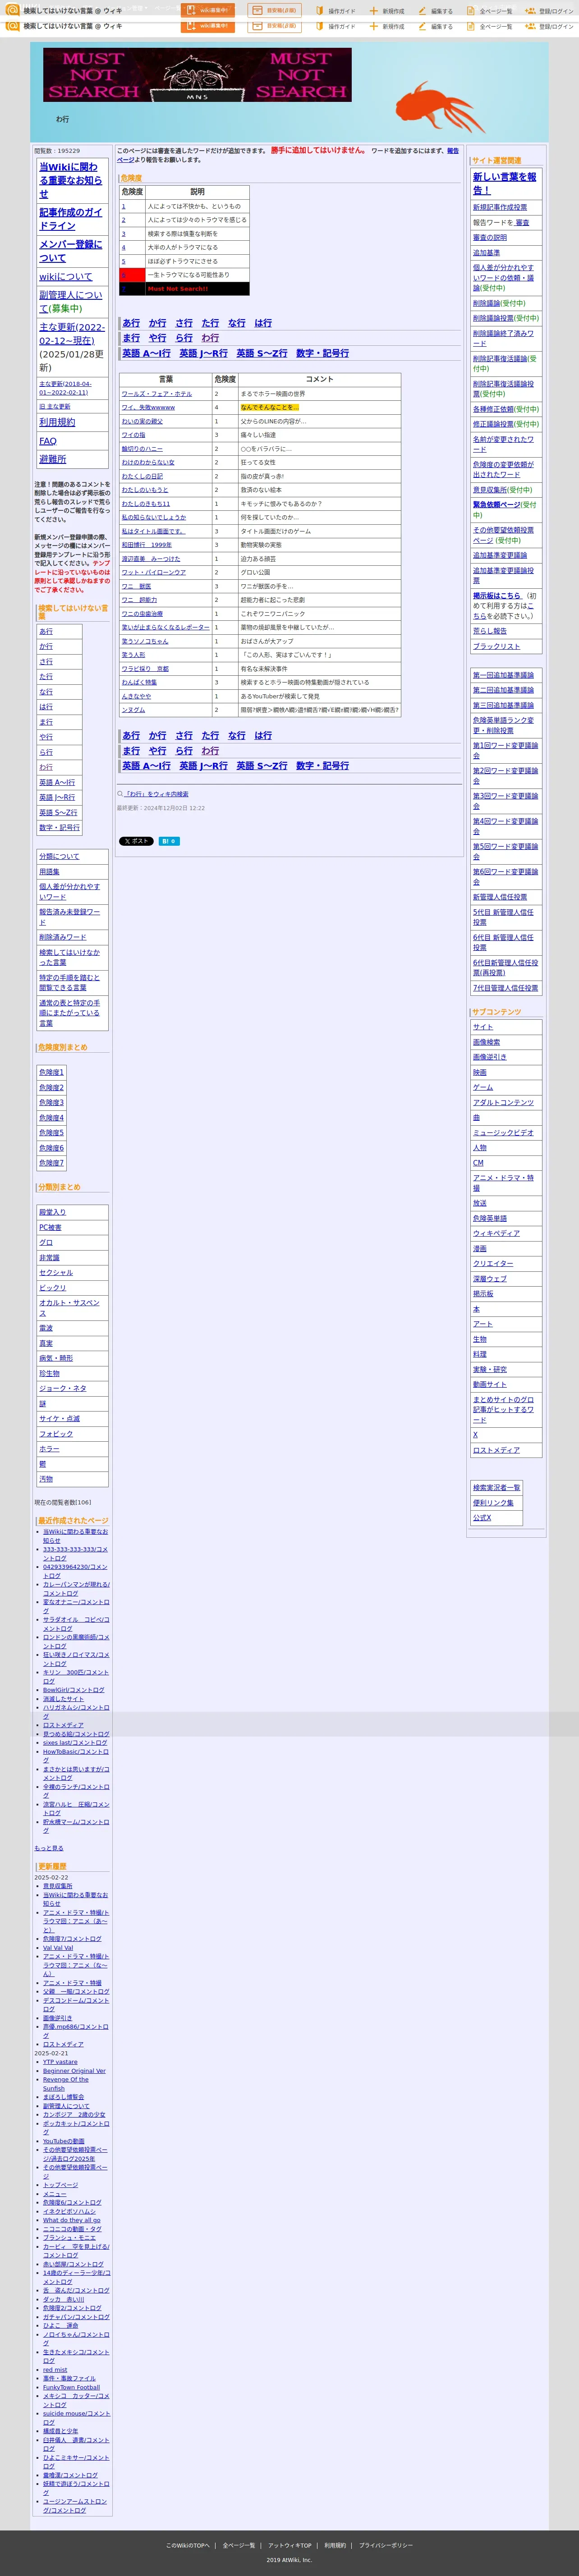Select the 汚物 category
579x2576 pixels.
click(x=46, y=1479)
